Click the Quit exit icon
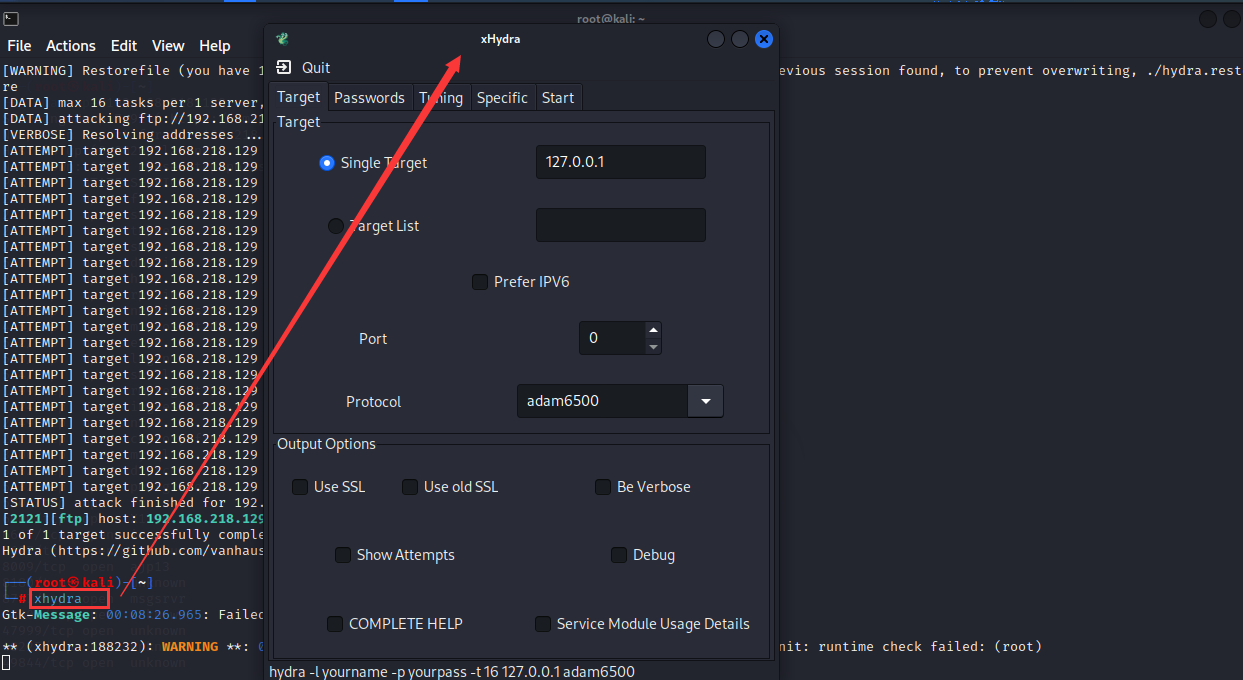Viewport: 1243px width, 680px height. tap(284, 67)
